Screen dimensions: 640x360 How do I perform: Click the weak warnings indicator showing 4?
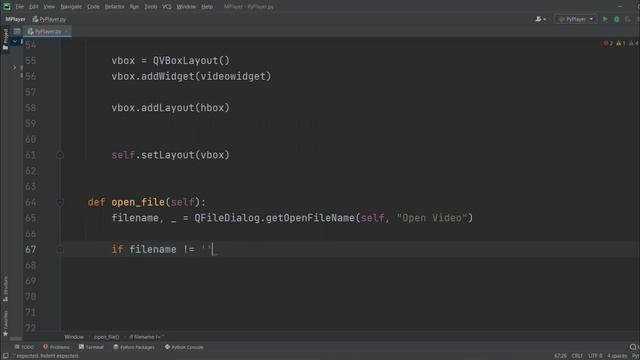[633, 43]
